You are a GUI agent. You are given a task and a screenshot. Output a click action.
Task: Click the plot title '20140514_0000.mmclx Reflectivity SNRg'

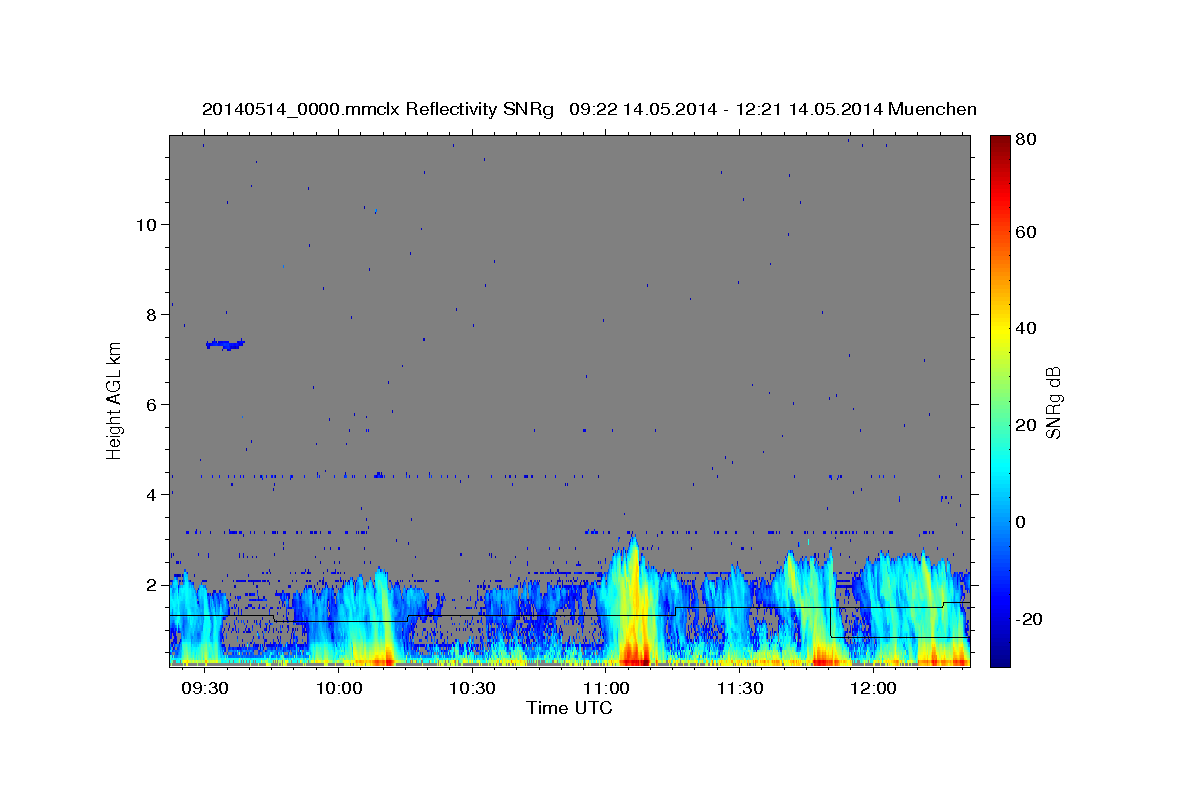[378, 109]
